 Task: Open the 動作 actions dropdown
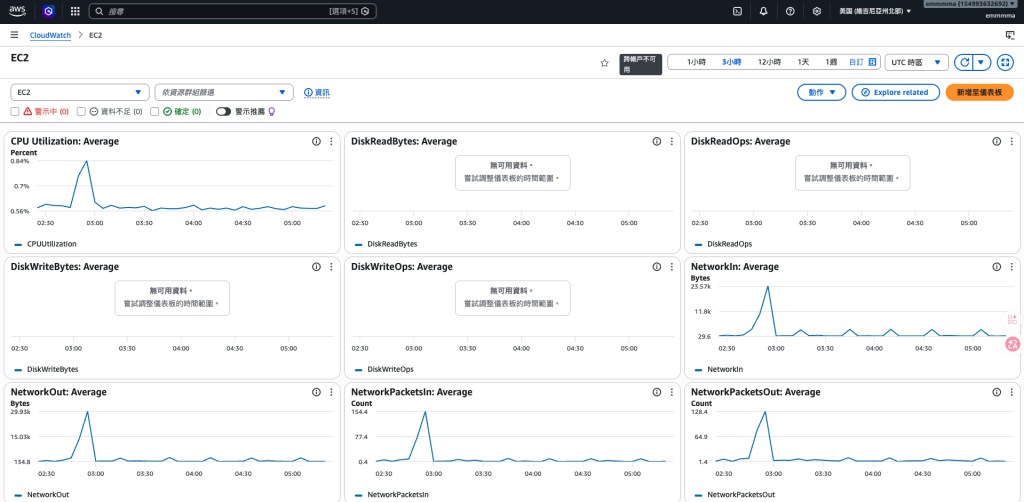(x=822, y=92)
